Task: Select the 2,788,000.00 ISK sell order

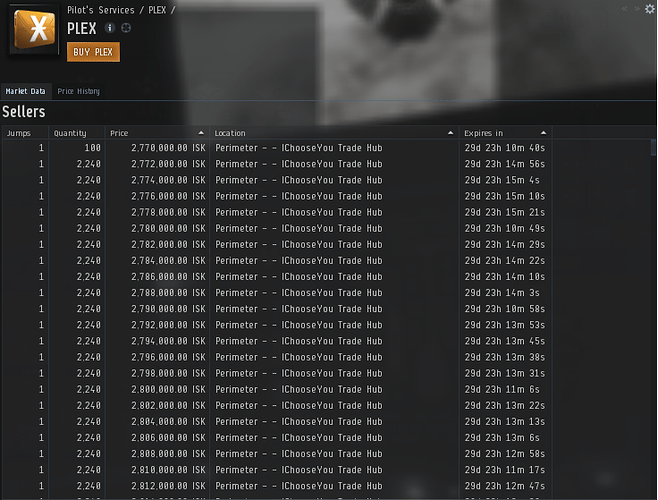Action: pyautogui.click(x=326, y=293)
